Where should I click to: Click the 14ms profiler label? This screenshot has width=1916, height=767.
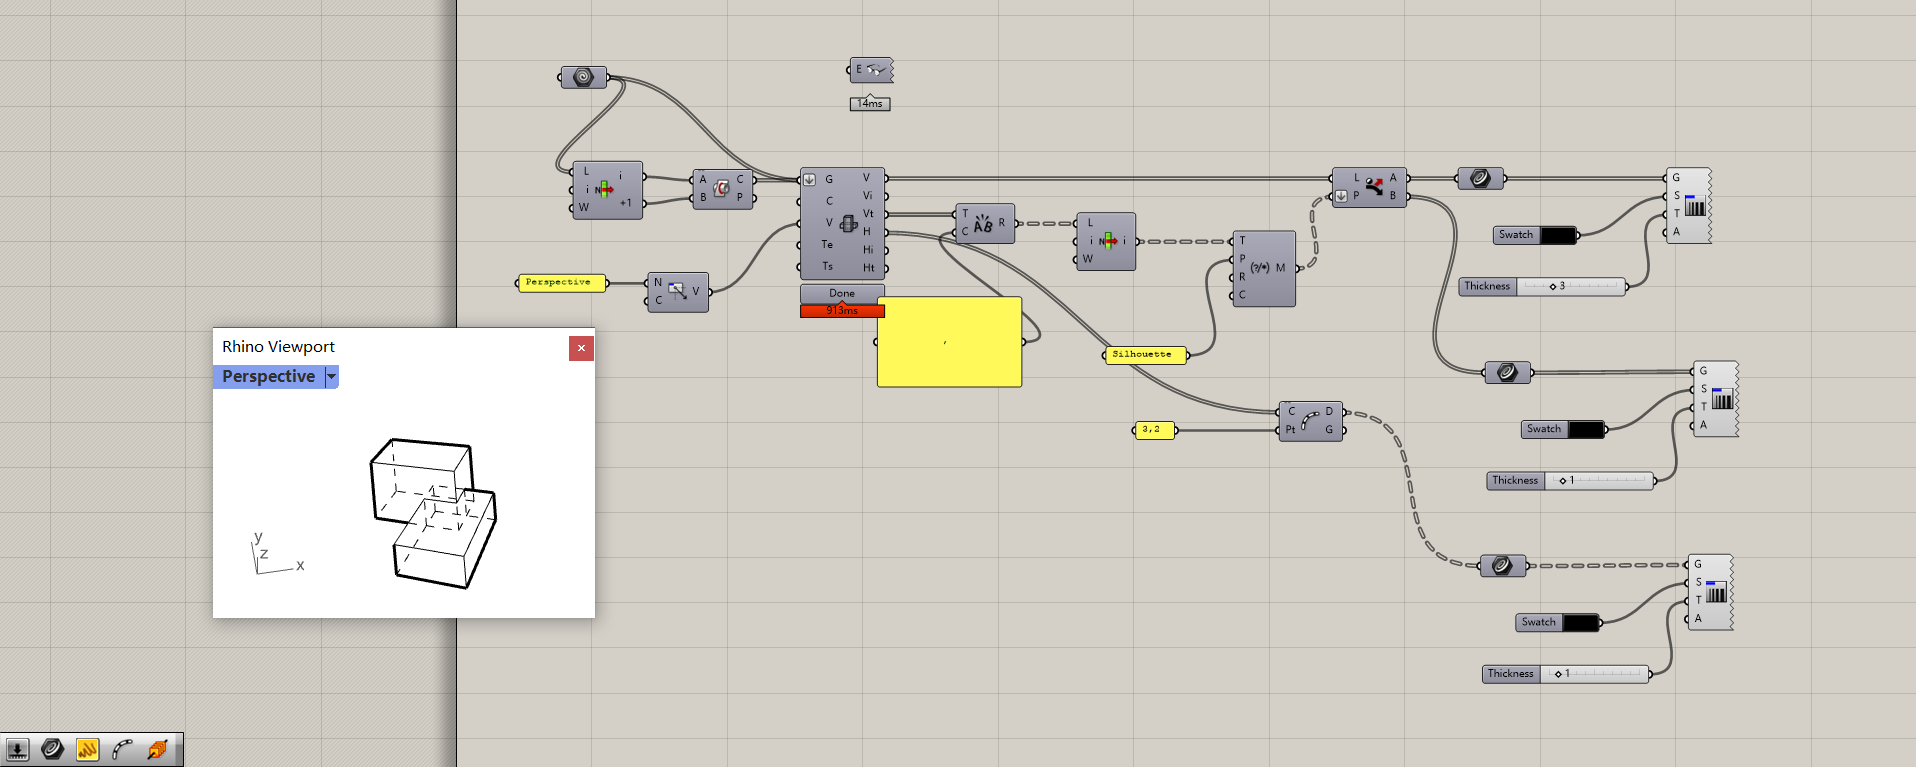(x=870, y=104)
